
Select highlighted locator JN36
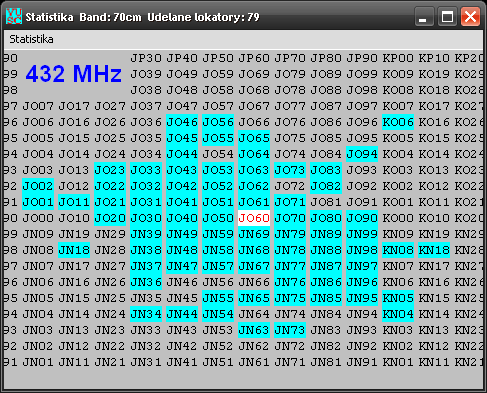click(x=146, y=282)
